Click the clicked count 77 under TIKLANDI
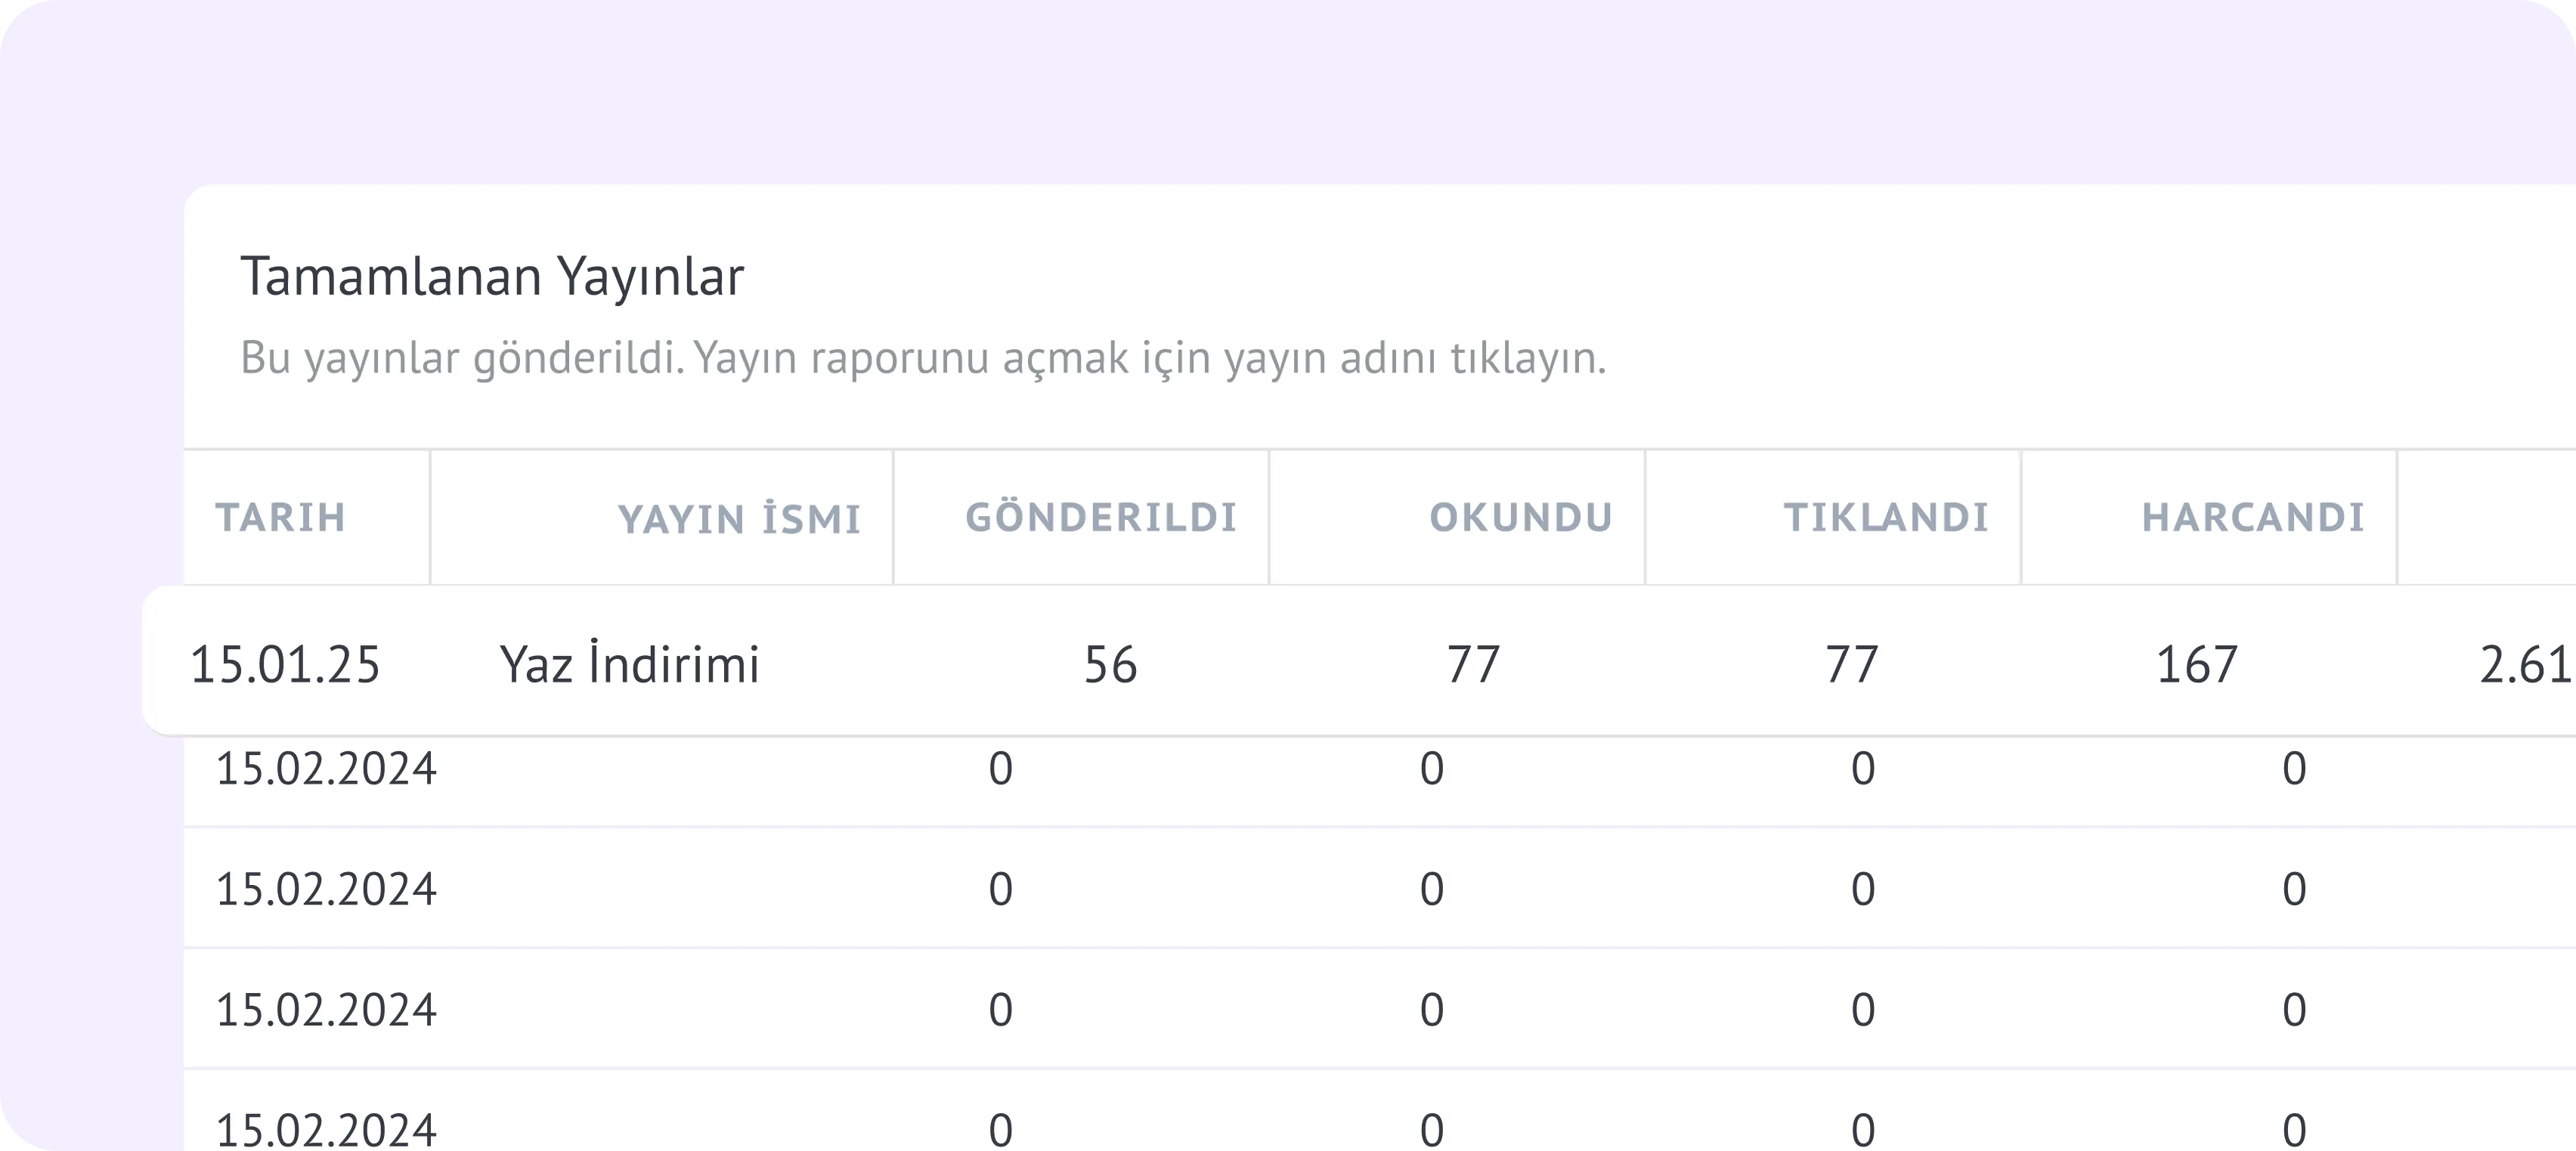Screen dimensions: 2576x1151 [x=1851, y=665]
